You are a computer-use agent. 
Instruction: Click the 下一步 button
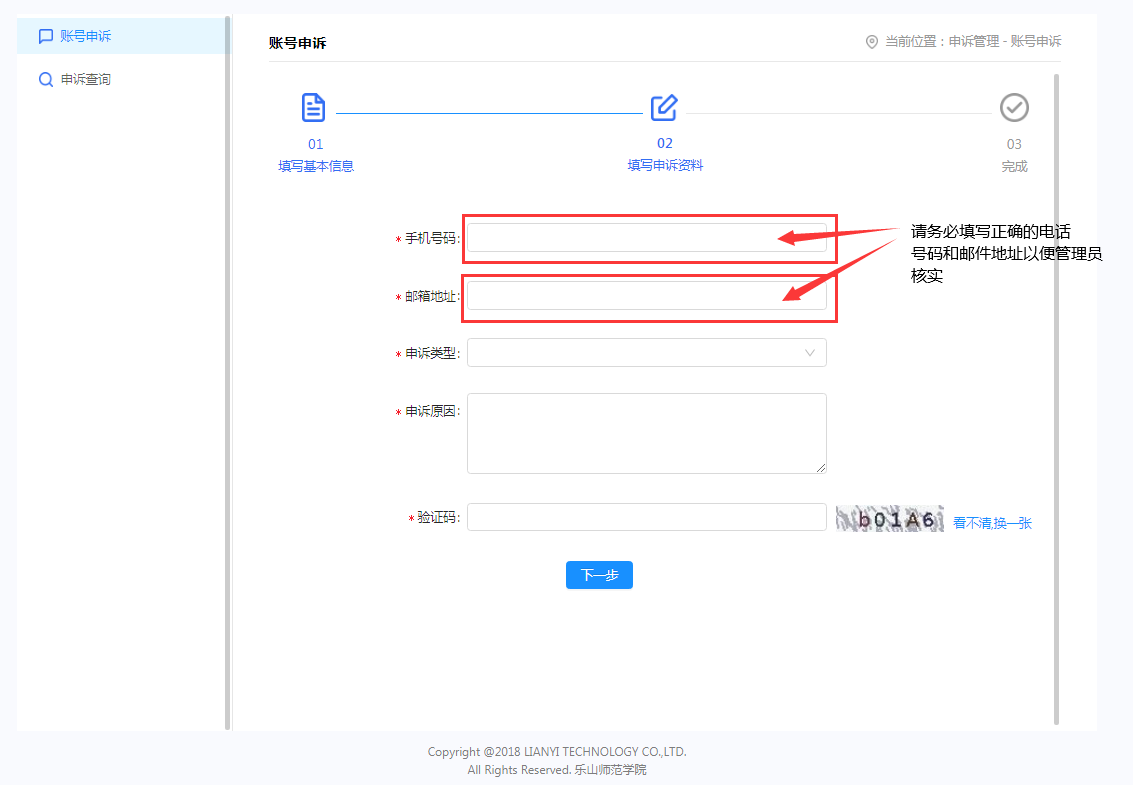coord(599,575)
